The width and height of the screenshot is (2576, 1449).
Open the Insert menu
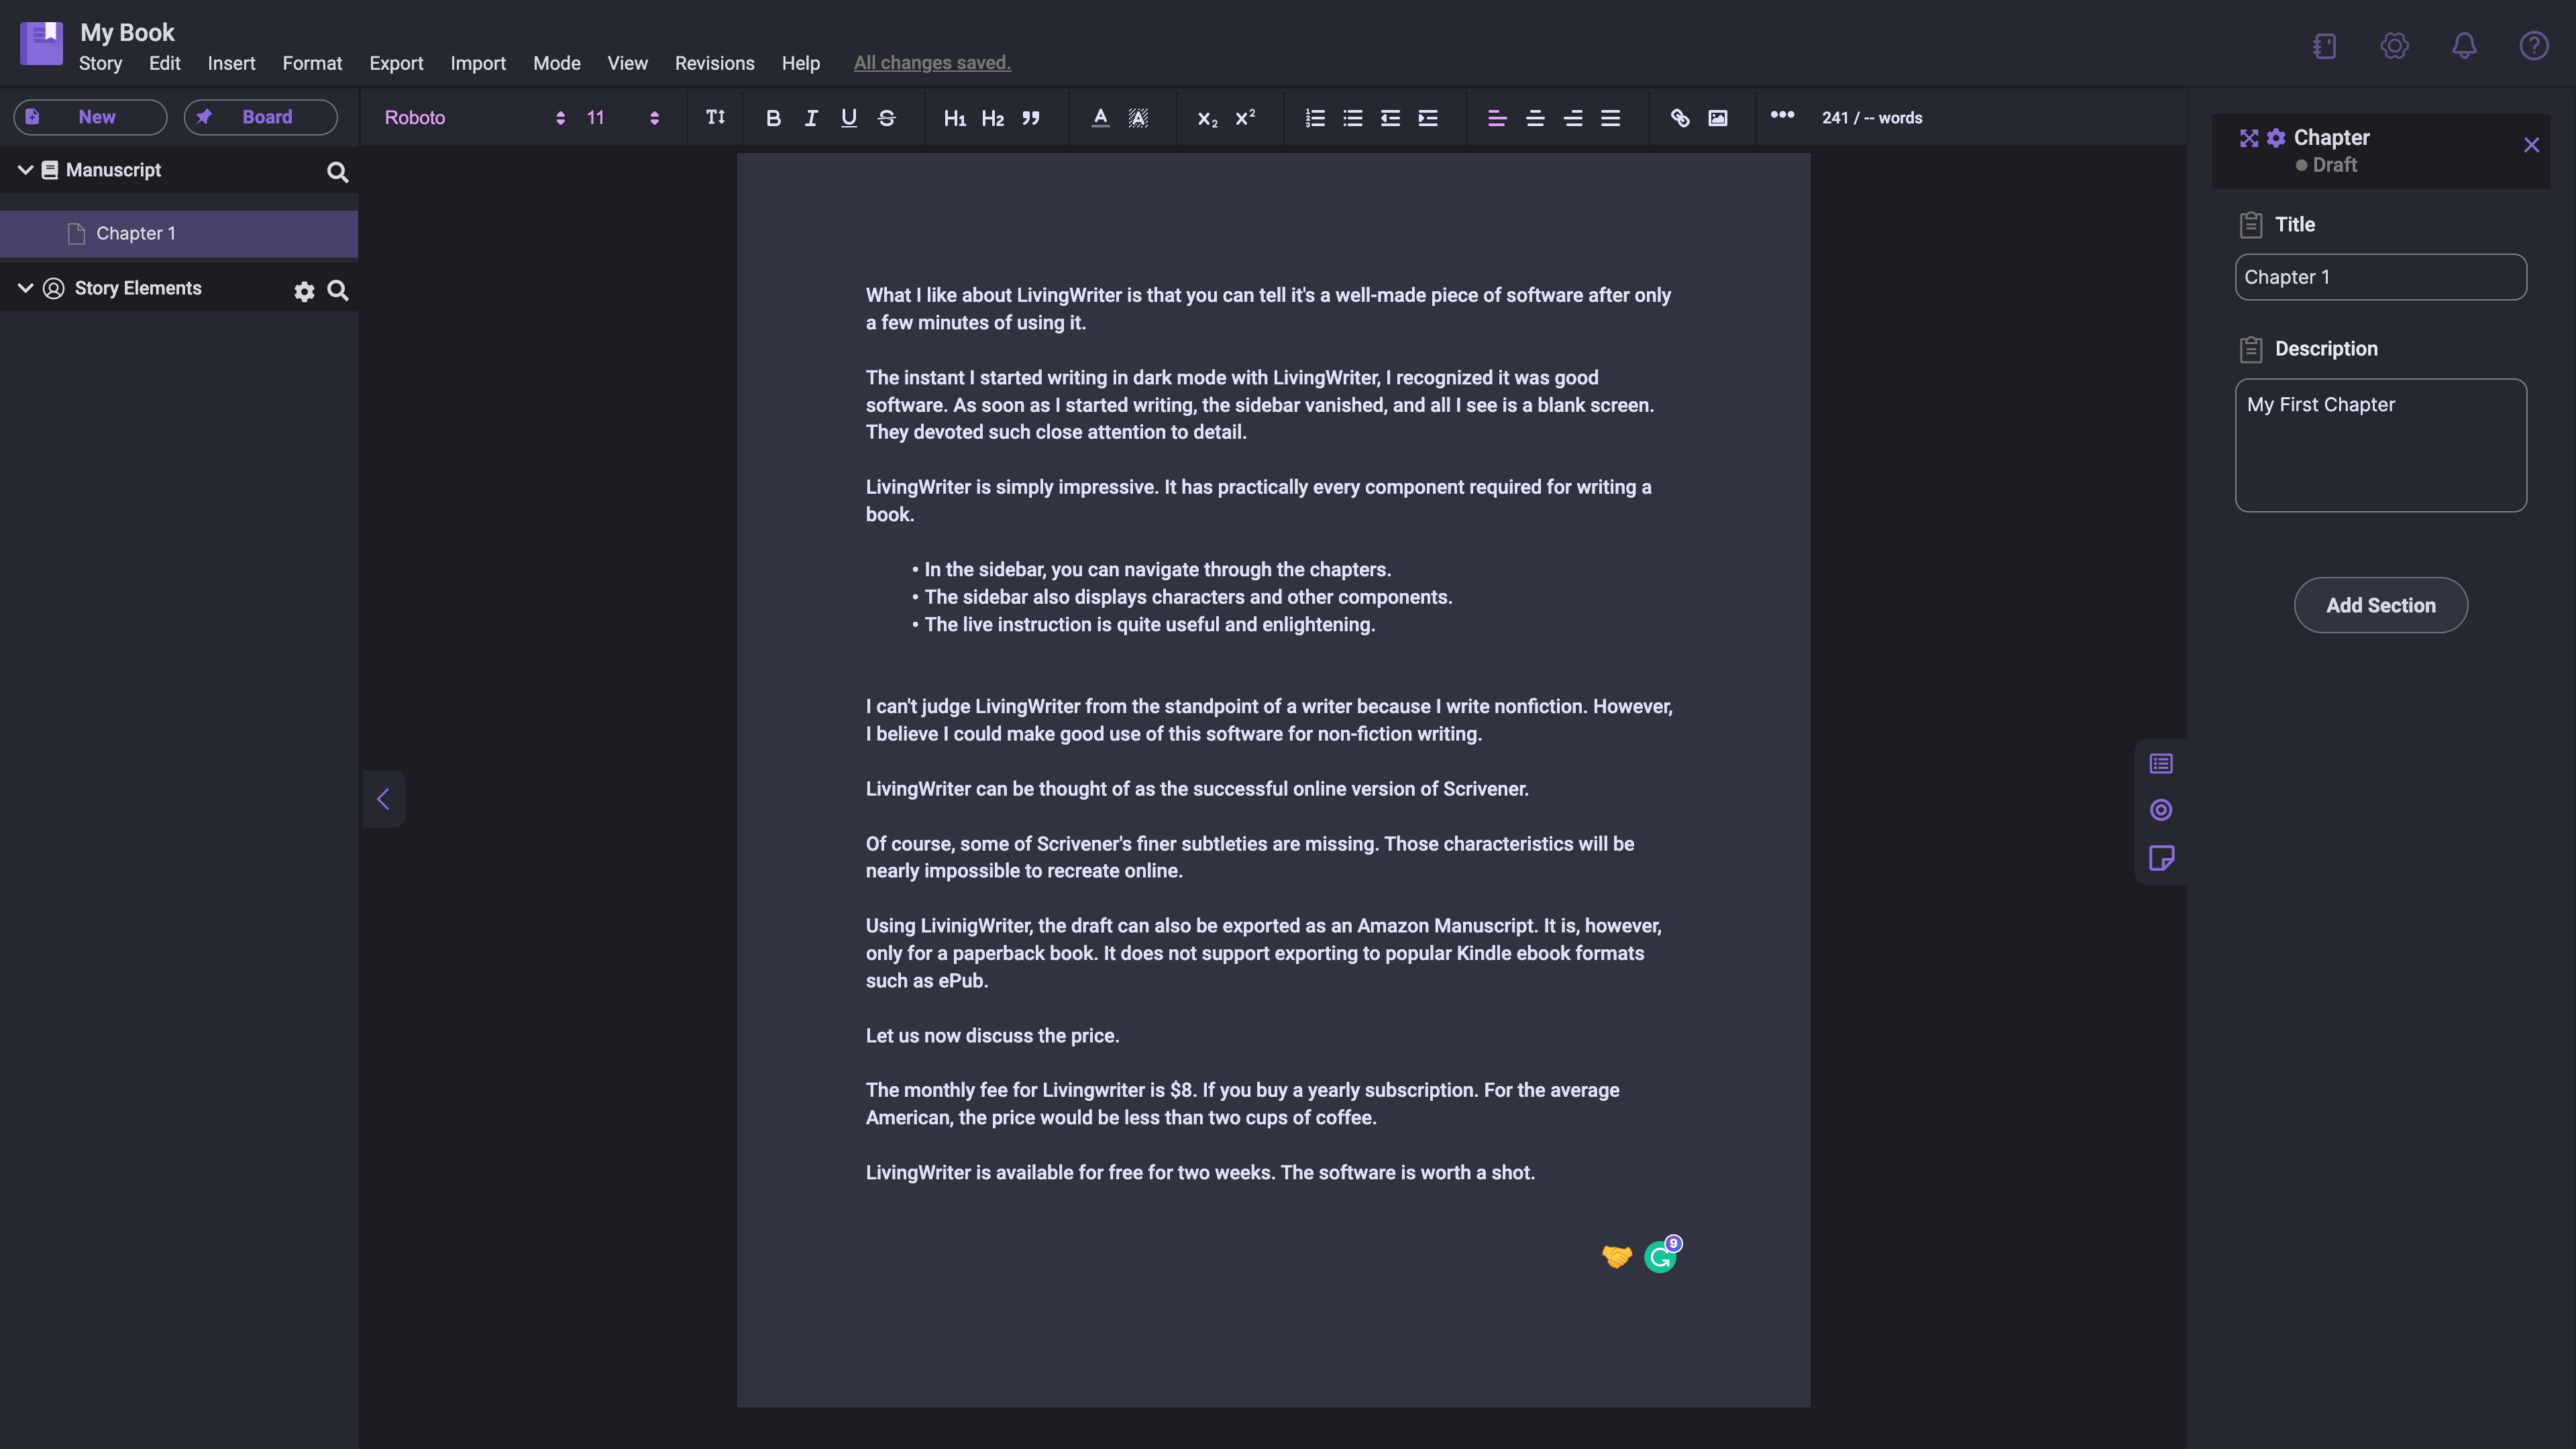click(231, 63)
